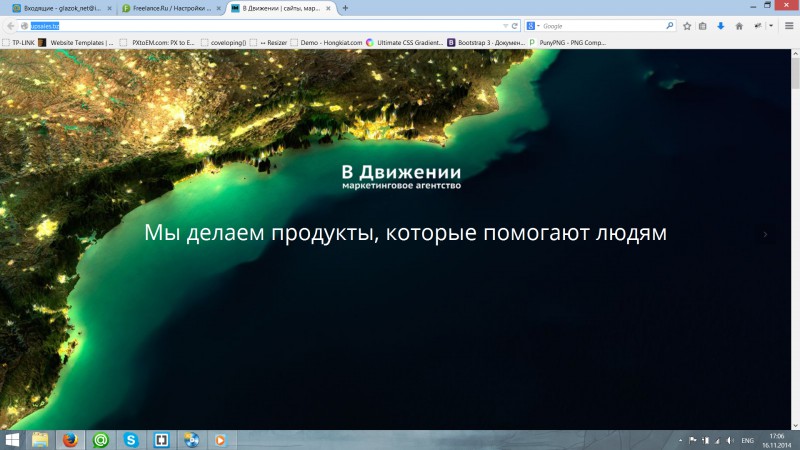This screenshot has height=450, width=800.
Task: Open the Ultimate CSS Gradient bookmark
Action: tap(405, 43)
